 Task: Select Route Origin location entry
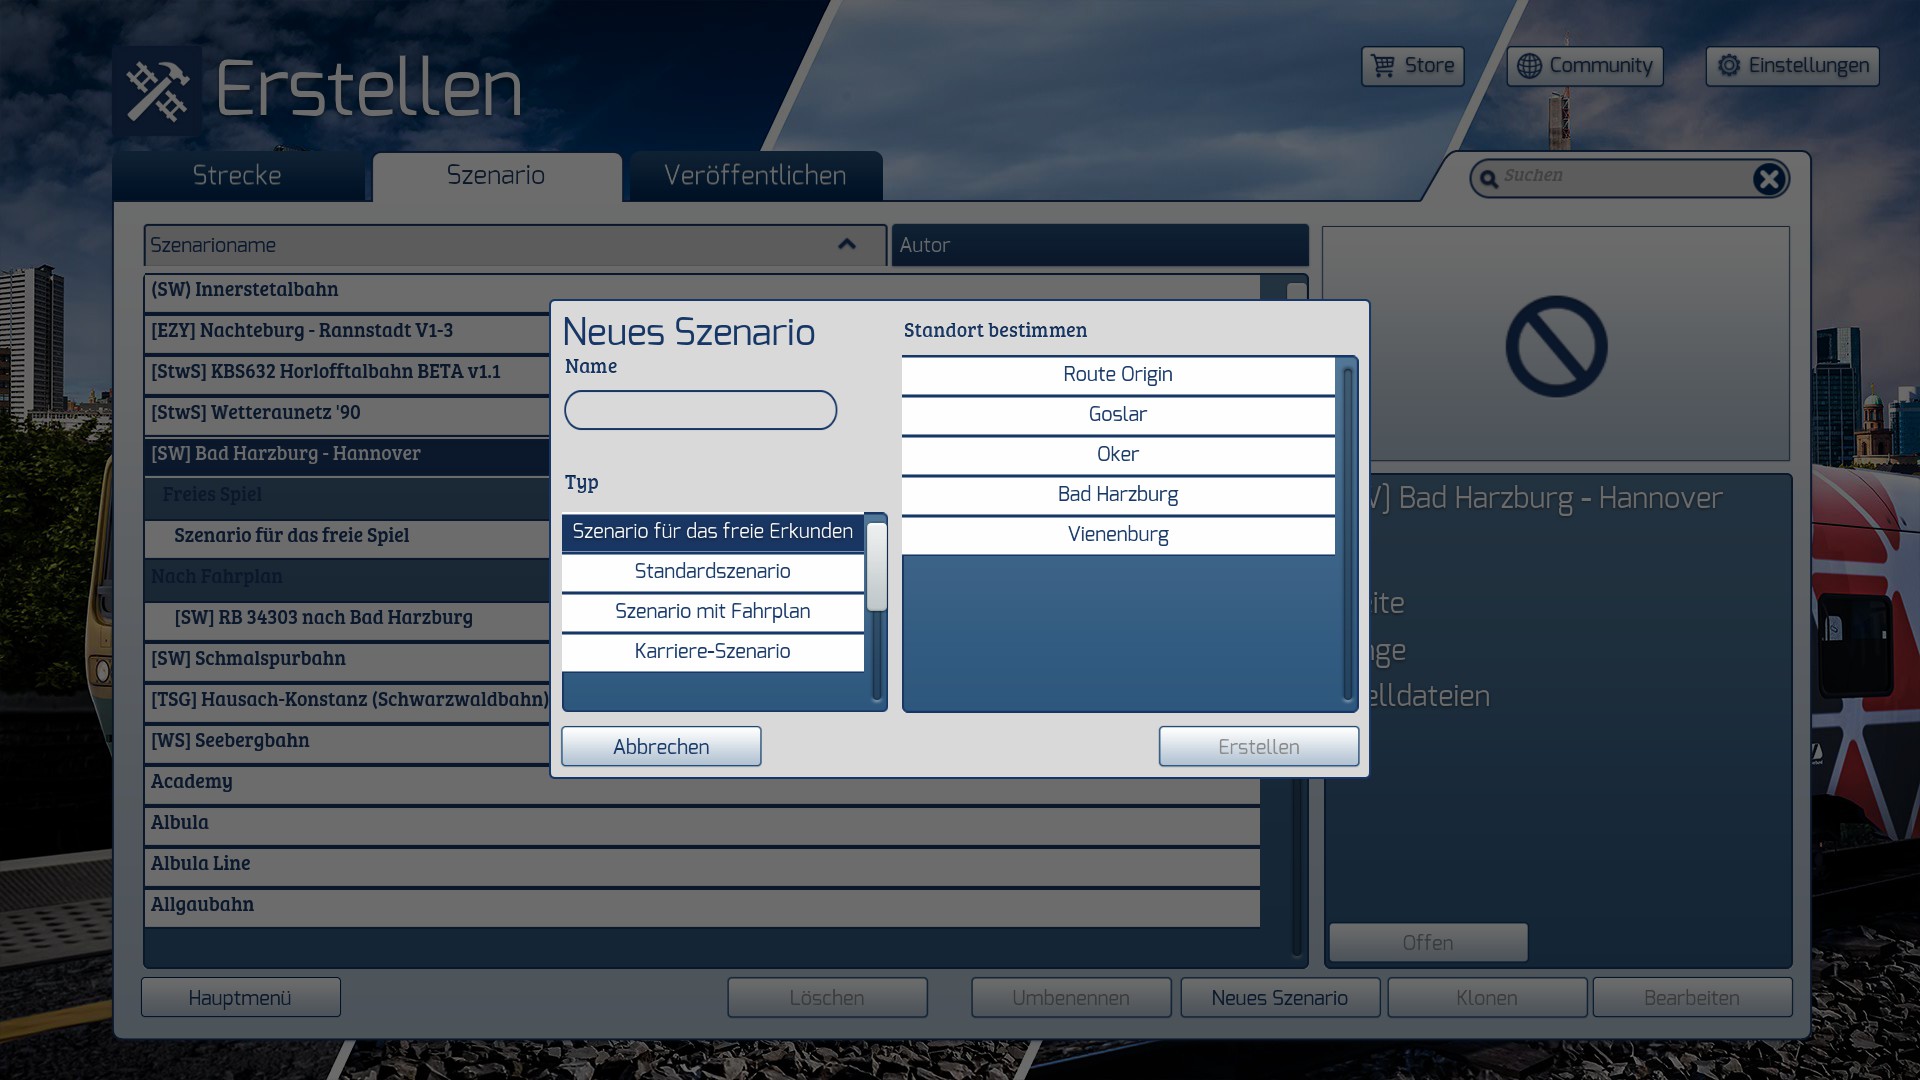pyautogui.click(x=1117, y=374)
